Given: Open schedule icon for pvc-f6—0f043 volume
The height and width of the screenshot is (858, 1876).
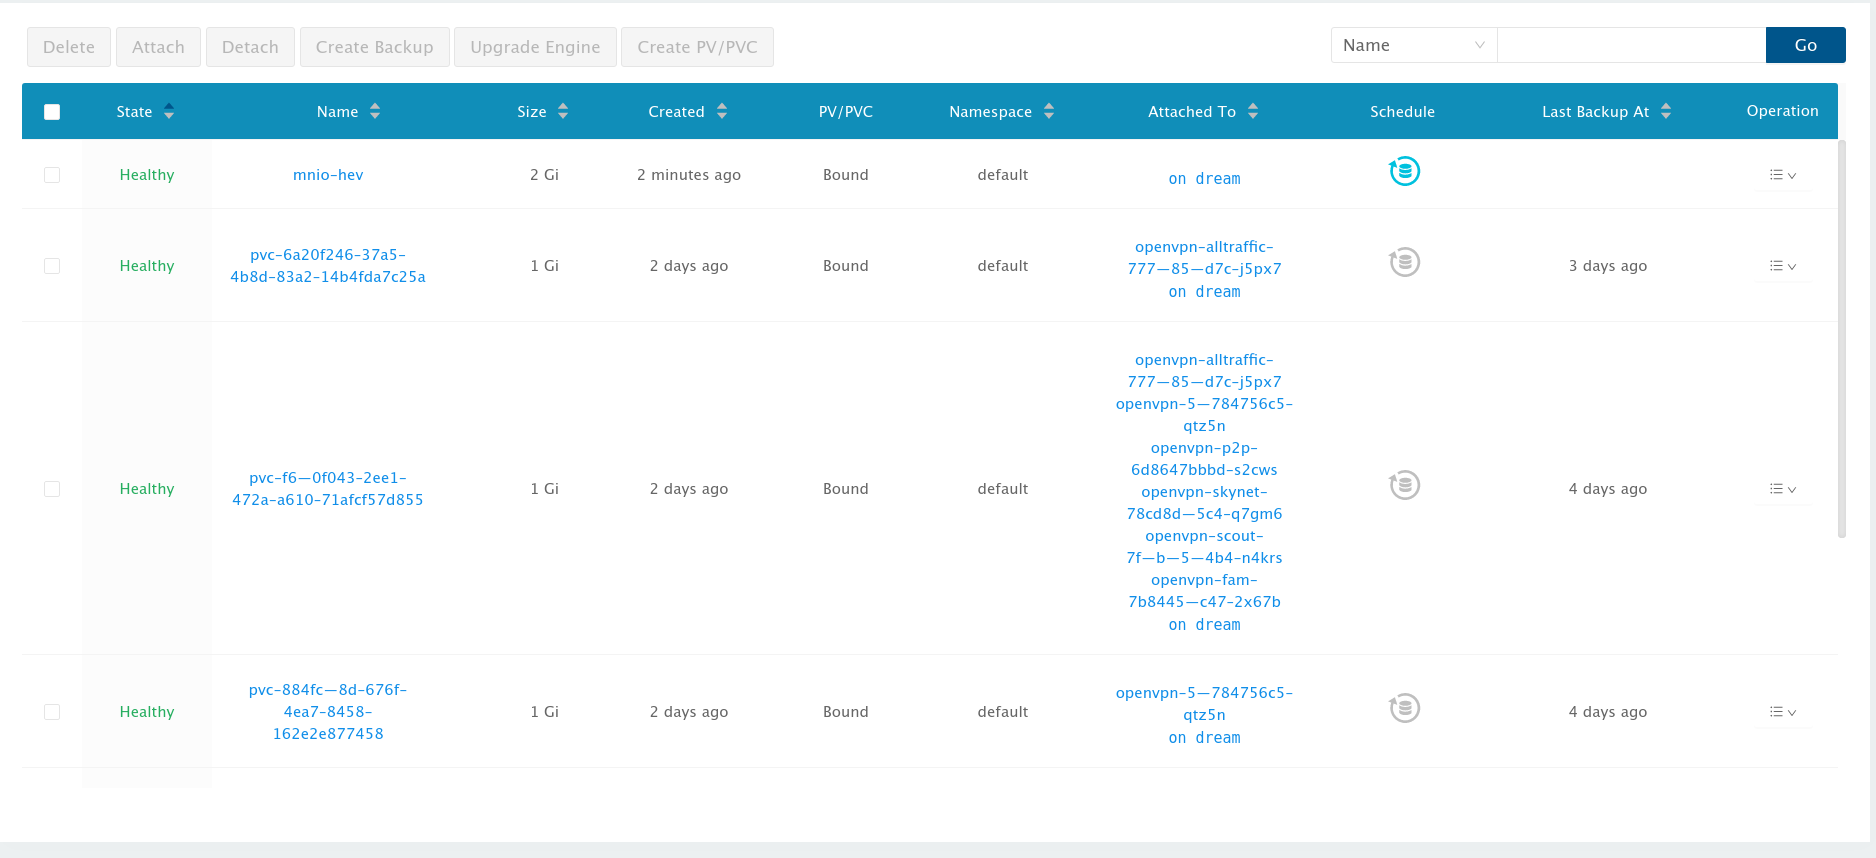Looking at the screenshot, I should (x=1404, y=486).
